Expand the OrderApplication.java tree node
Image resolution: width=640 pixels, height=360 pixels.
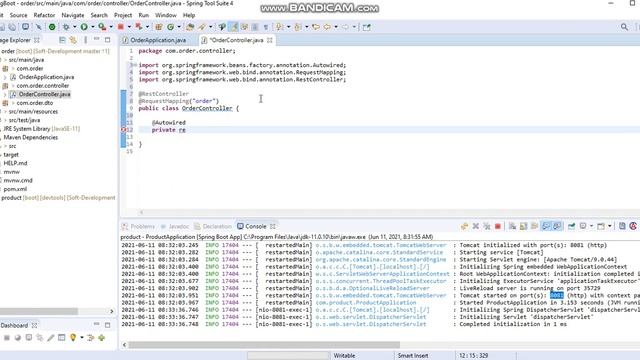click(x=5, y=77)
